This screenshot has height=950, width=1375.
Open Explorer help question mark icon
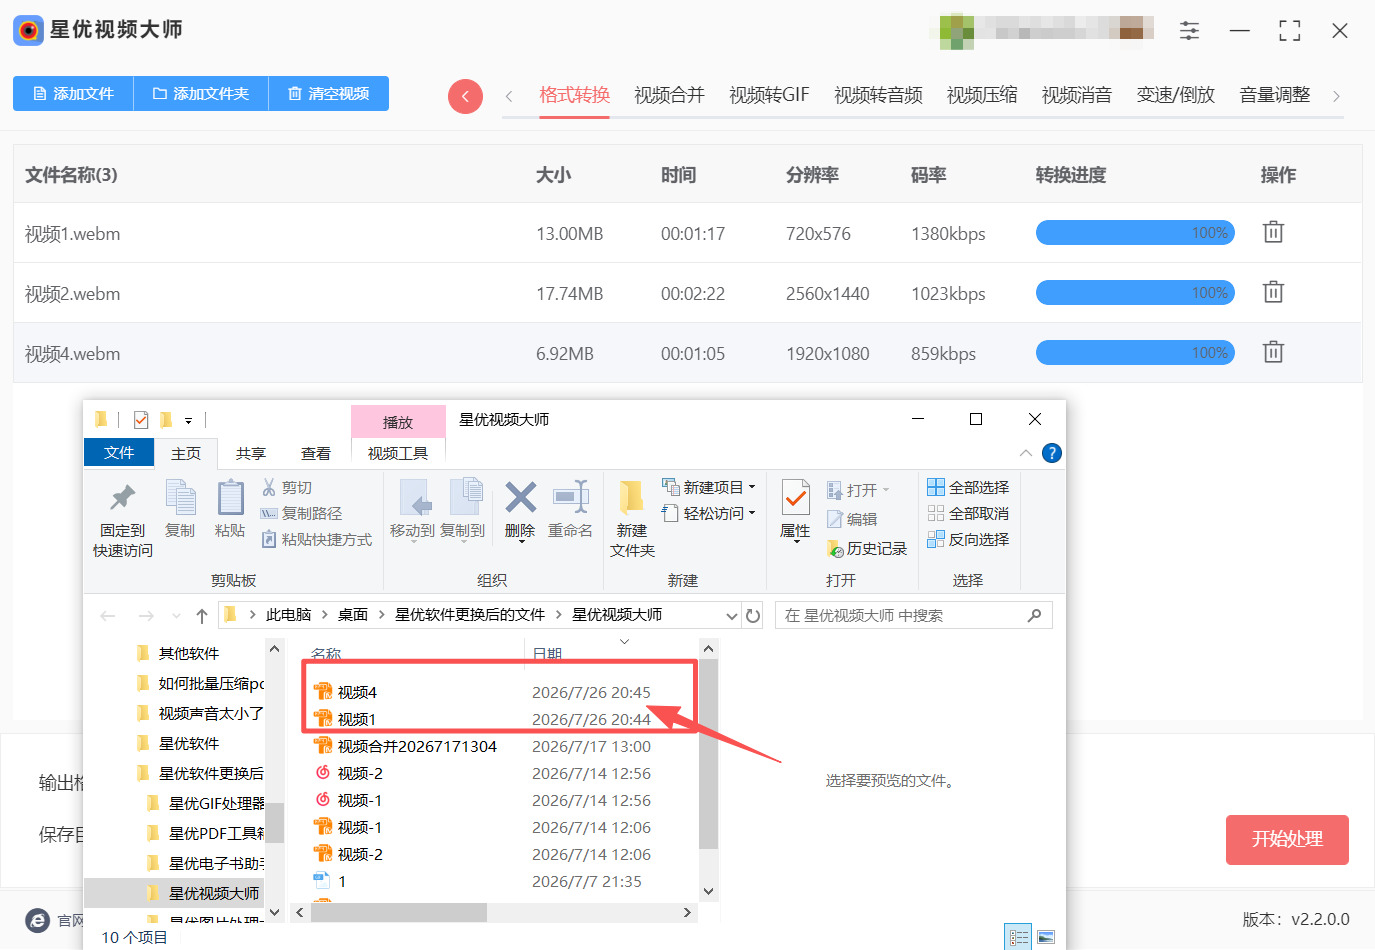click(1052, 453)
